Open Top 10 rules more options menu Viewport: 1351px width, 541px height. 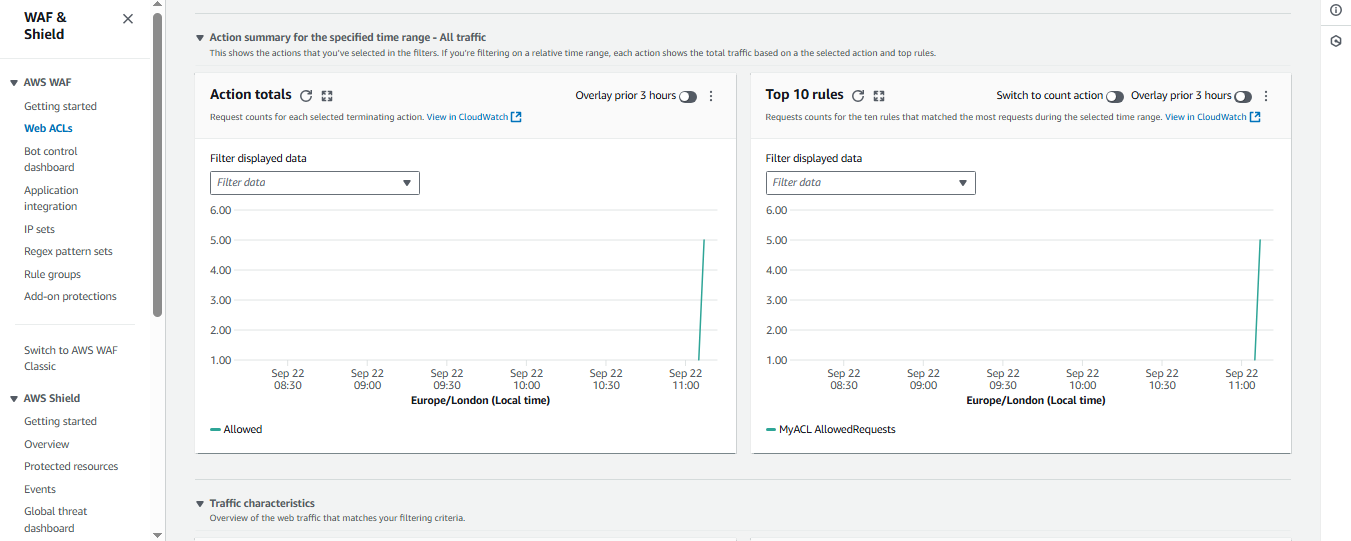(x=1266, y=96)
